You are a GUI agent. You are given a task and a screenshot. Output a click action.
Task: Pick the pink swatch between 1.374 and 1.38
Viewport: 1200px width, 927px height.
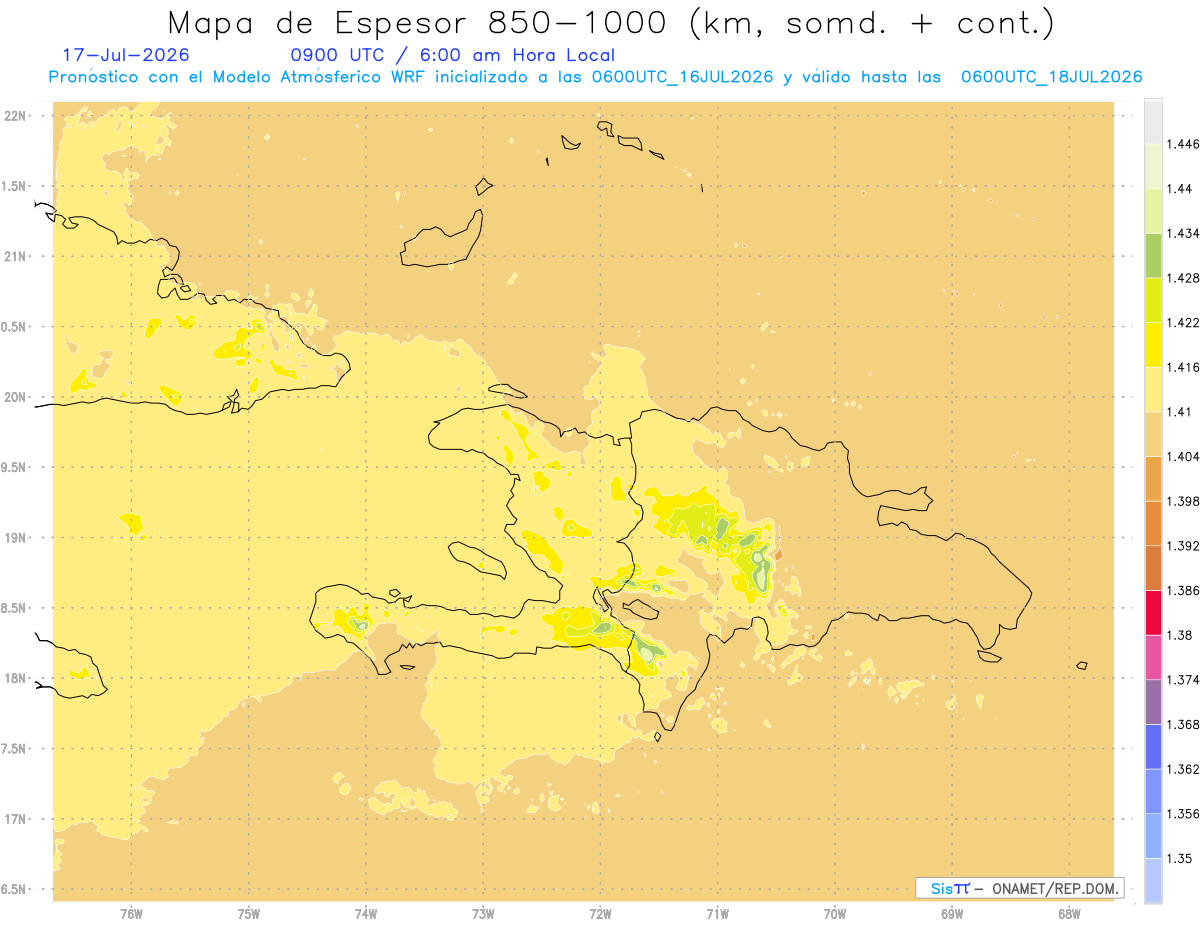(1154, 657)
